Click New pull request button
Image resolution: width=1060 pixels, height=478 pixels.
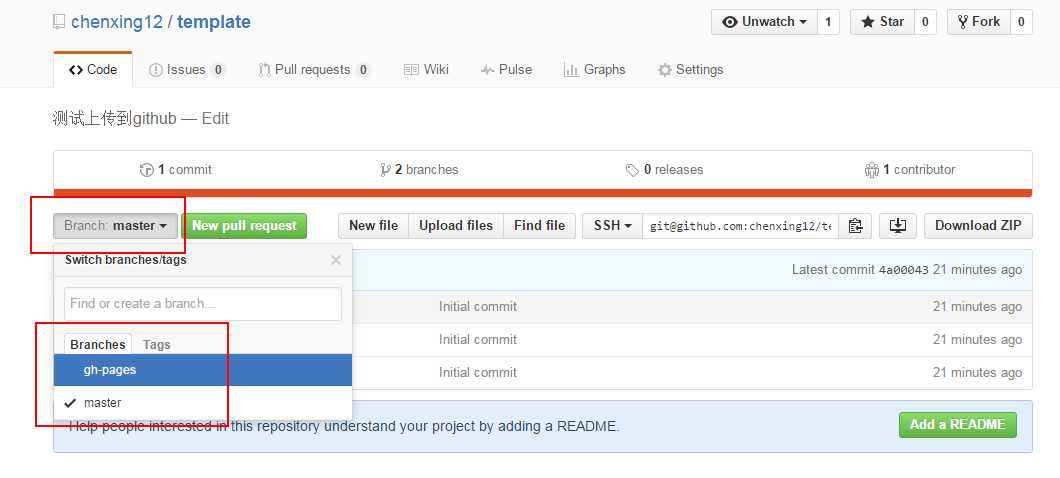coord(244,226)
